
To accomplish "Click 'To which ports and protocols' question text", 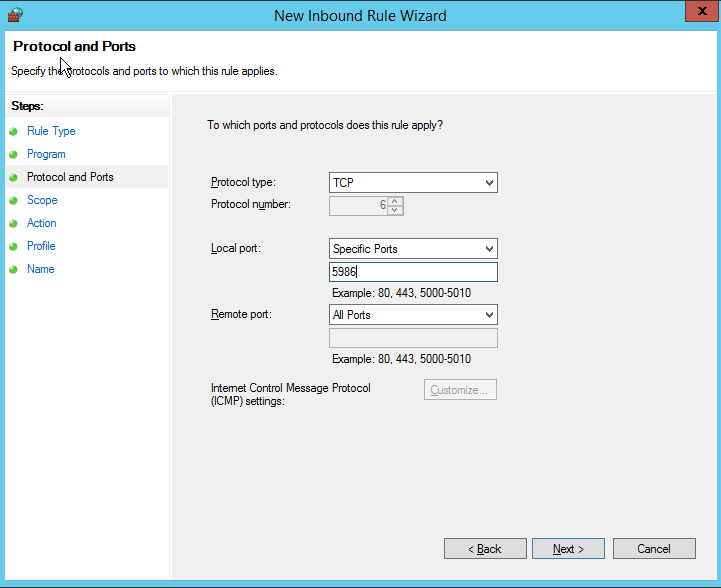I will click(325, 125).
